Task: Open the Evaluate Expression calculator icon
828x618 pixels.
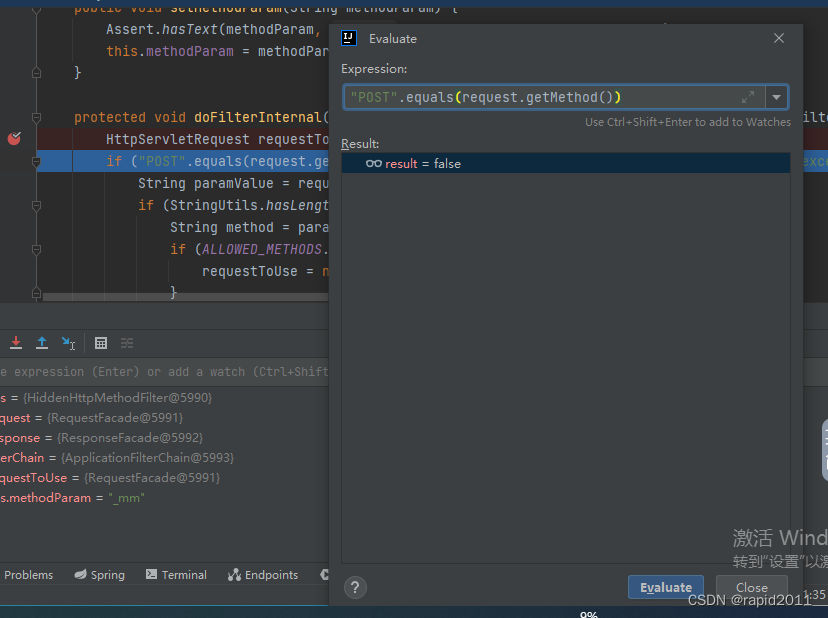Action: (101, 343)
